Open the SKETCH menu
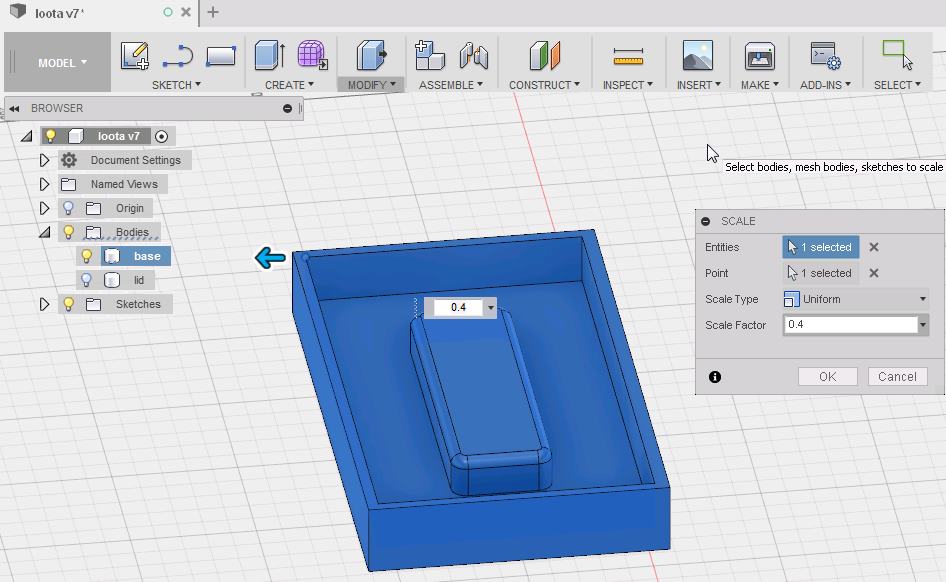The width and height of the screenshot is (946, 582). (176, 85)
